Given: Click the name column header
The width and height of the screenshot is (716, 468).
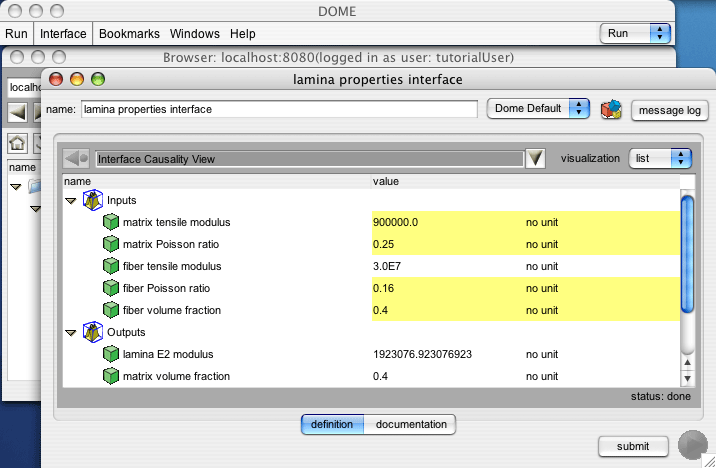Looking at the screenshot, I should point(217,181).
